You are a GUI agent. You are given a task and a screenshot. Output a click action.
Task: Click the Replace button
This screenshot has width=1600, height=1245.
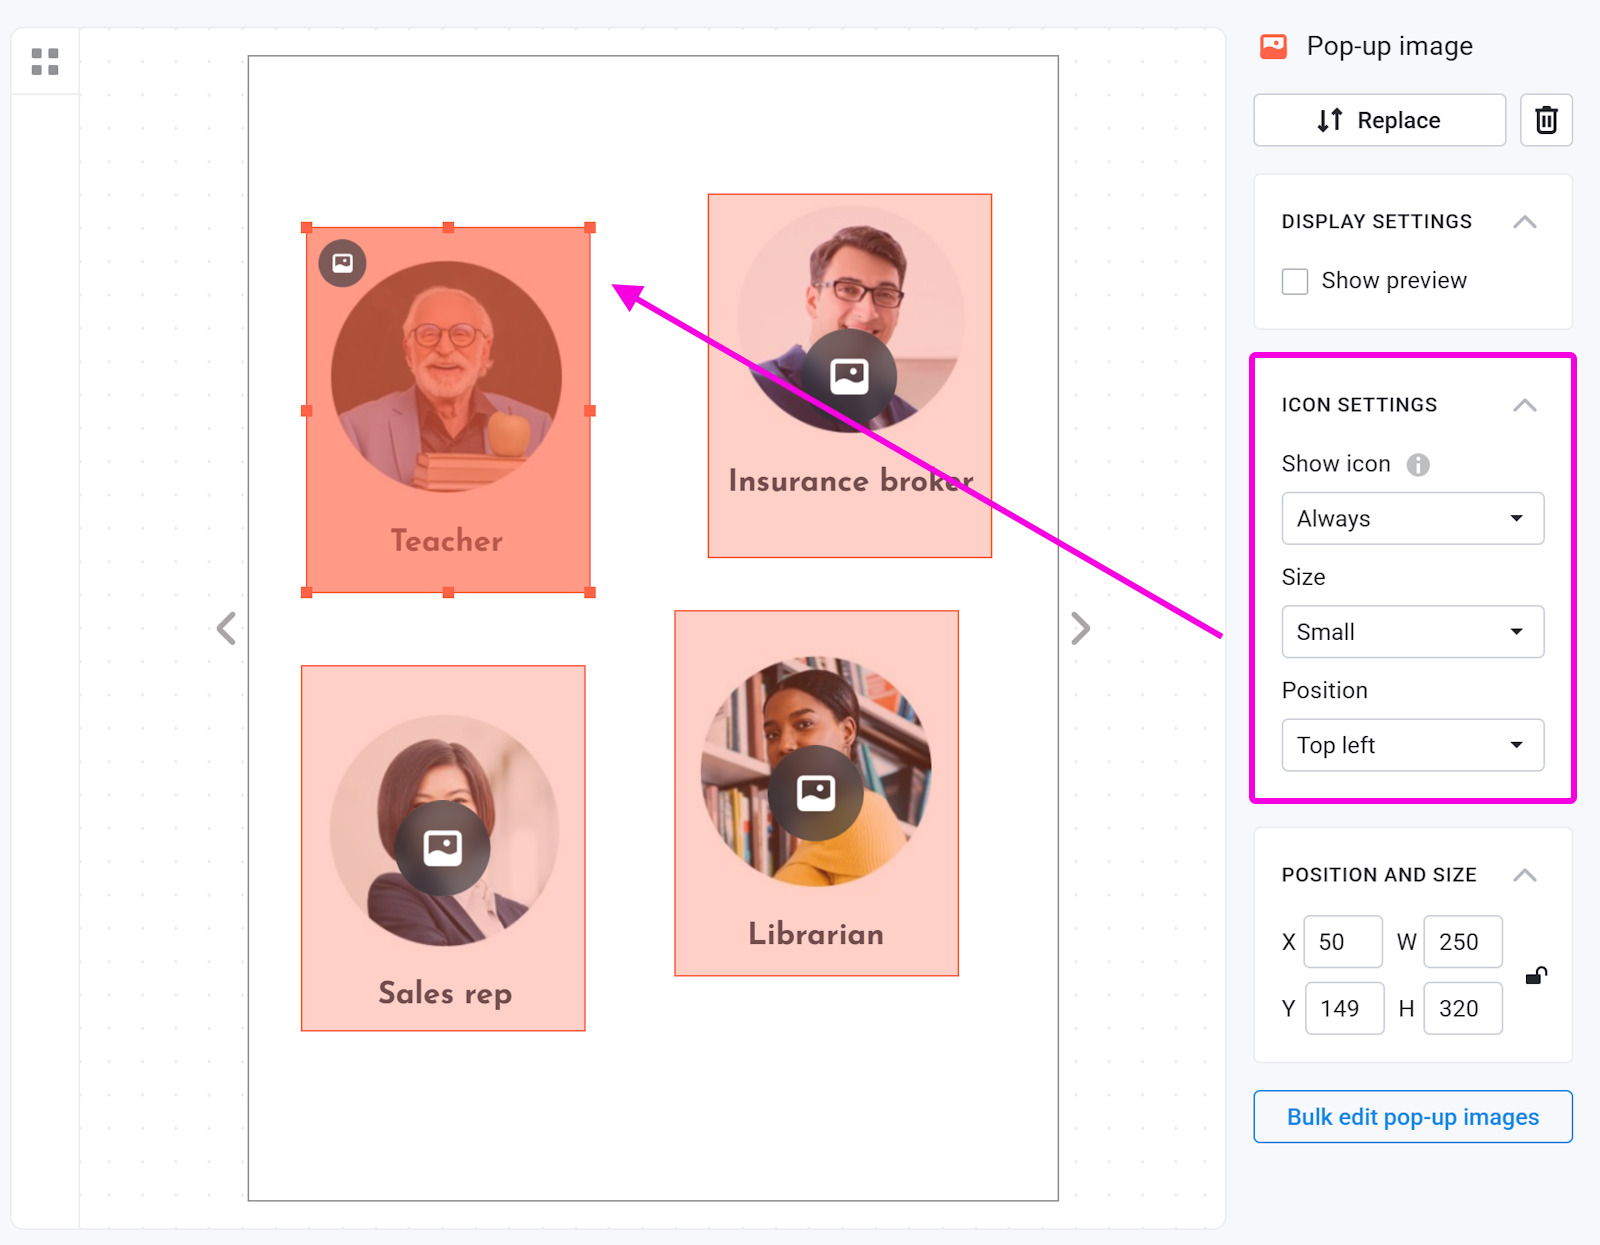(x=1379, y=120)
